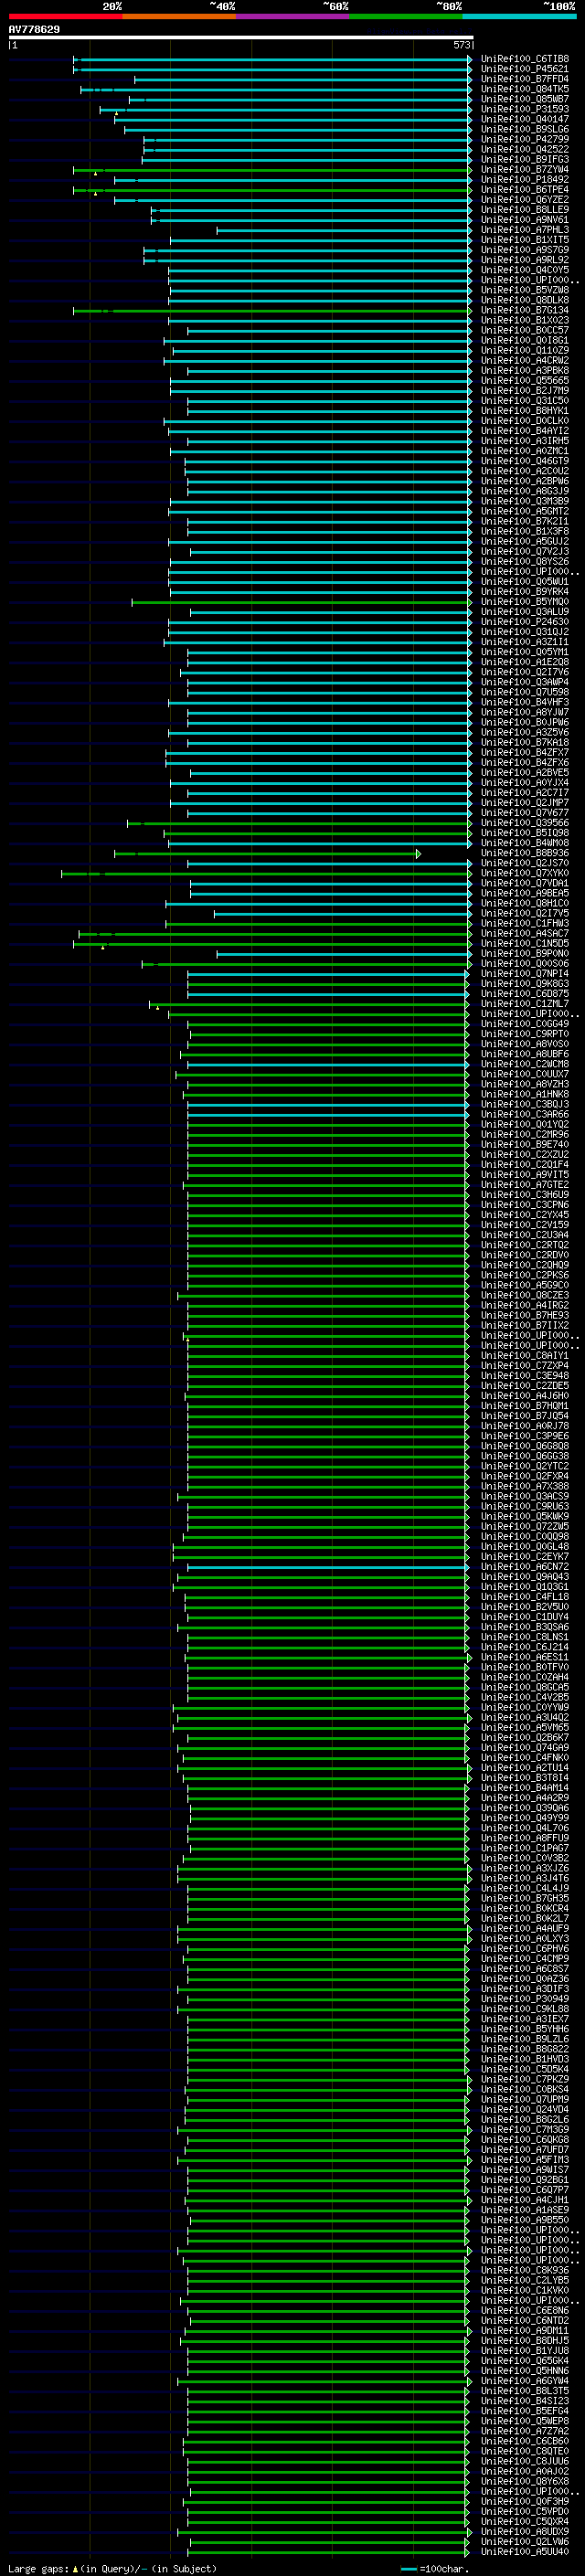Click the UniRef100_Q55665 label
This screenshot has height=2576, width=585.
[x=524, y=381]
